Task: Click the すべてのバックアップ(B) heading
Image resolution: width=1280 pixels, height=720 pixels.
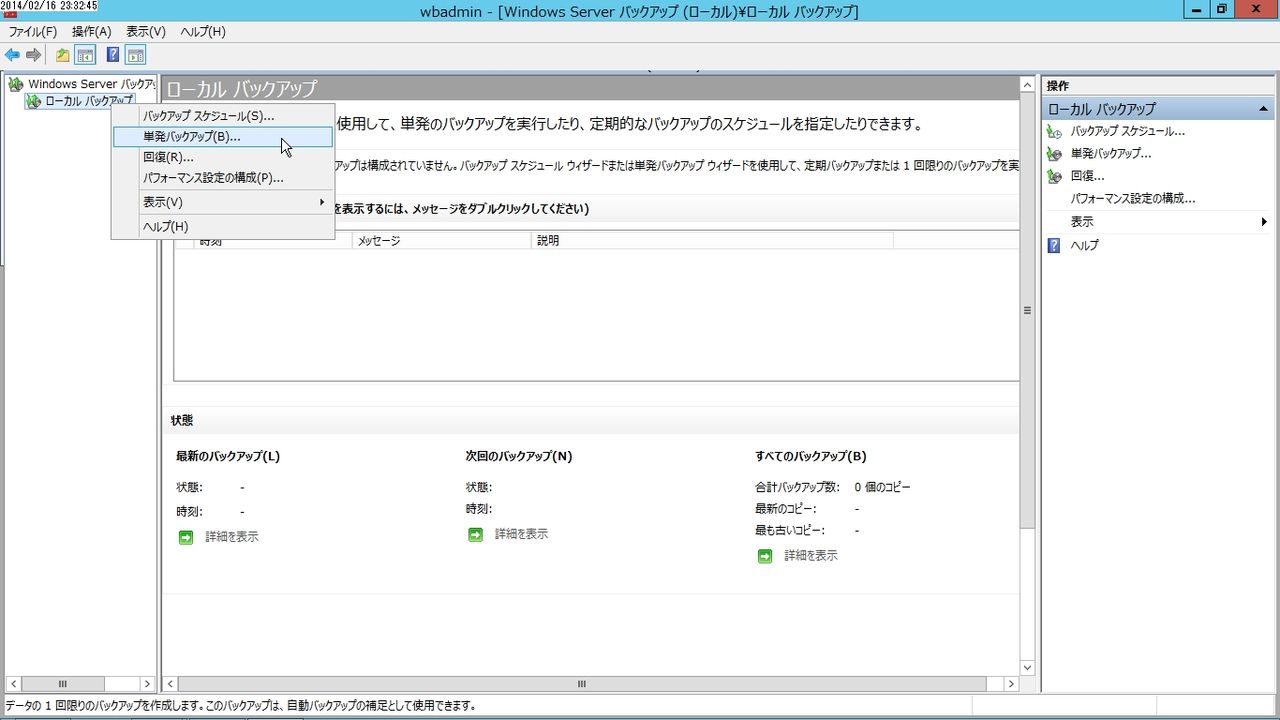Action: [x=811, y=456]
